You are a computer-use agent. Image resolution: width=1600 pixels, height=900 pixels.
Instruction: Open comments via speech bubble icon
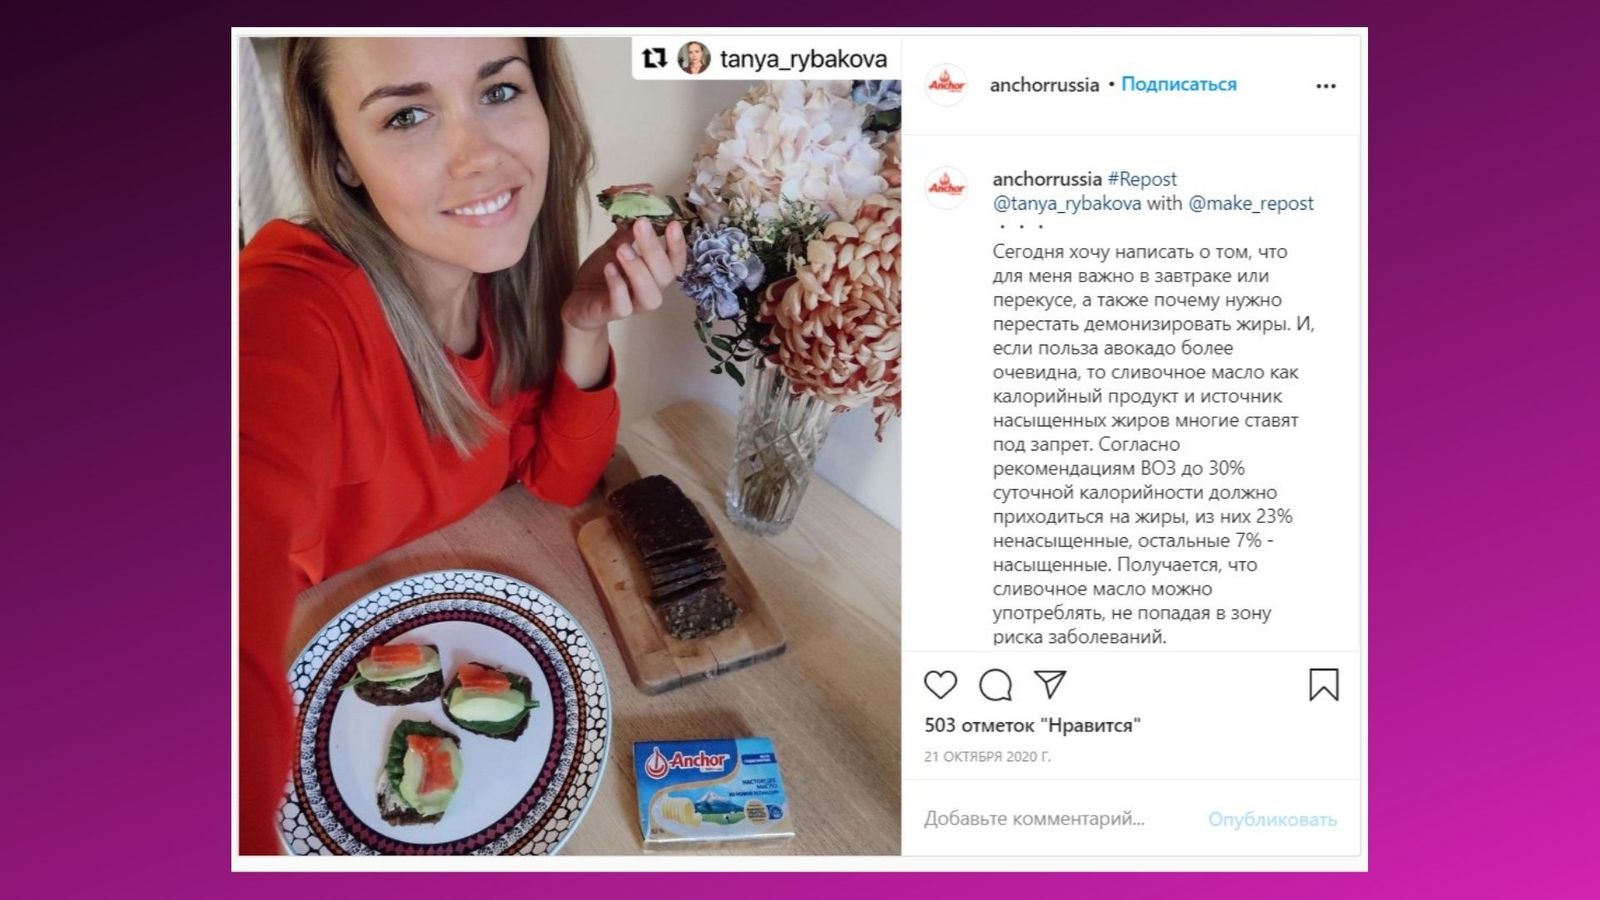[x=995, y=685]
